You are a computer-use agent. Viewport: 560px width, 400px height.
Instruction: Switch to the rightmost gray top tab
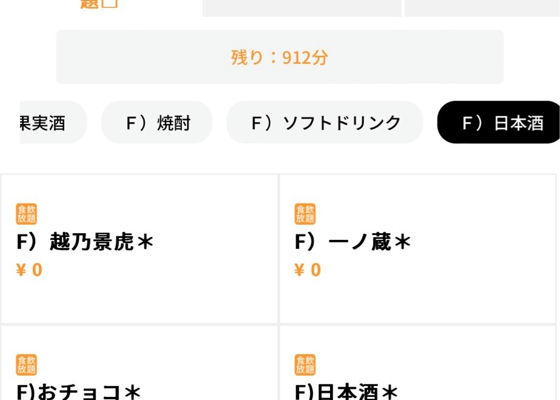(482, 8)
